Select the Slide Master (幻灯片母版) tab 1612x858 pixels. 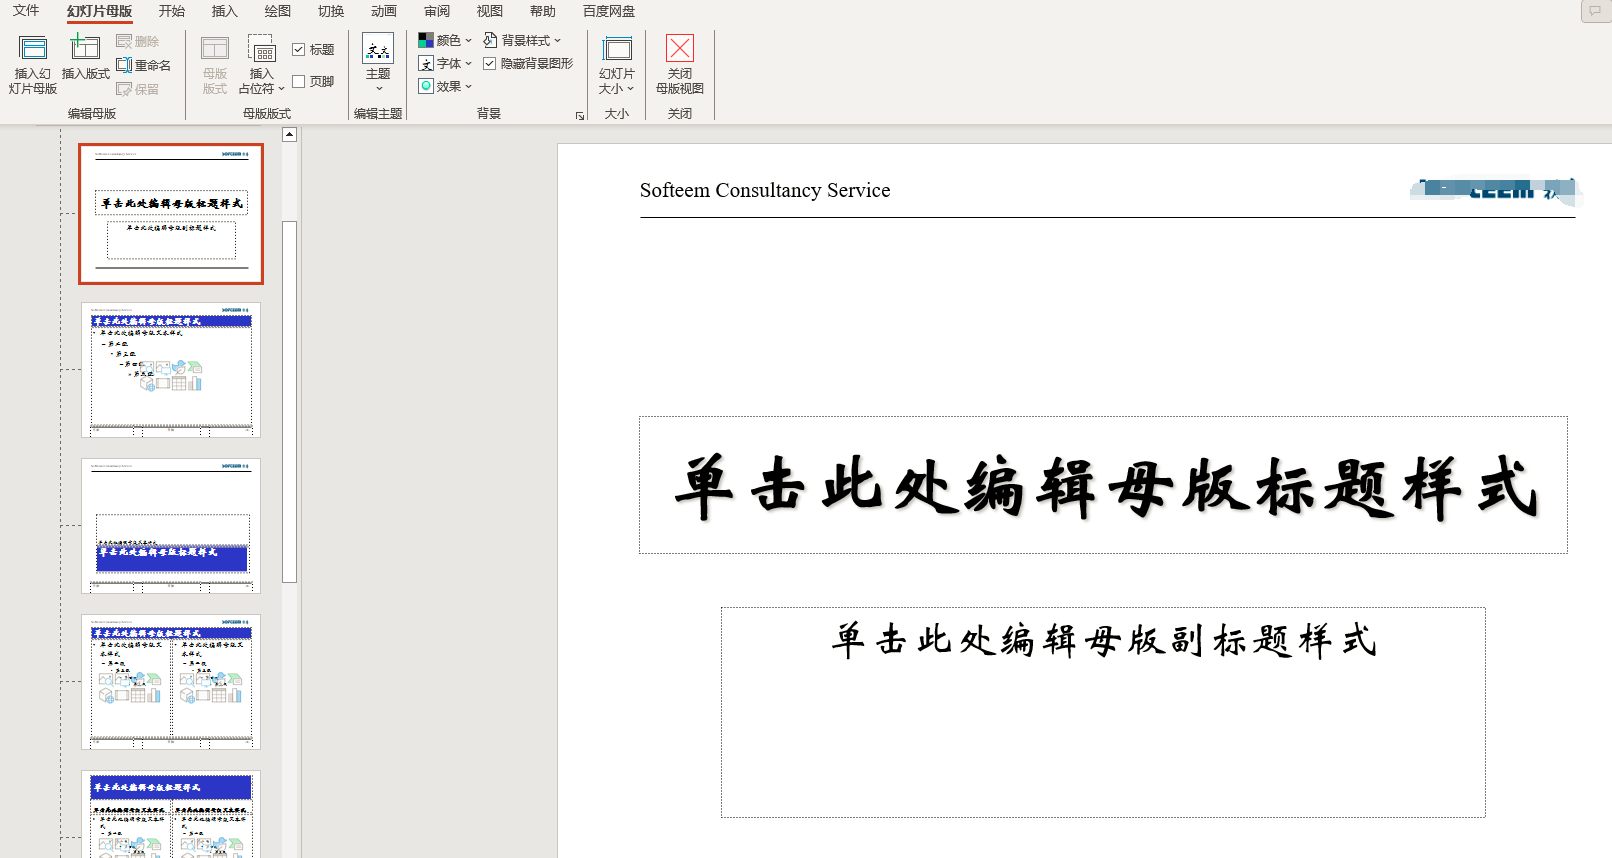99,11
